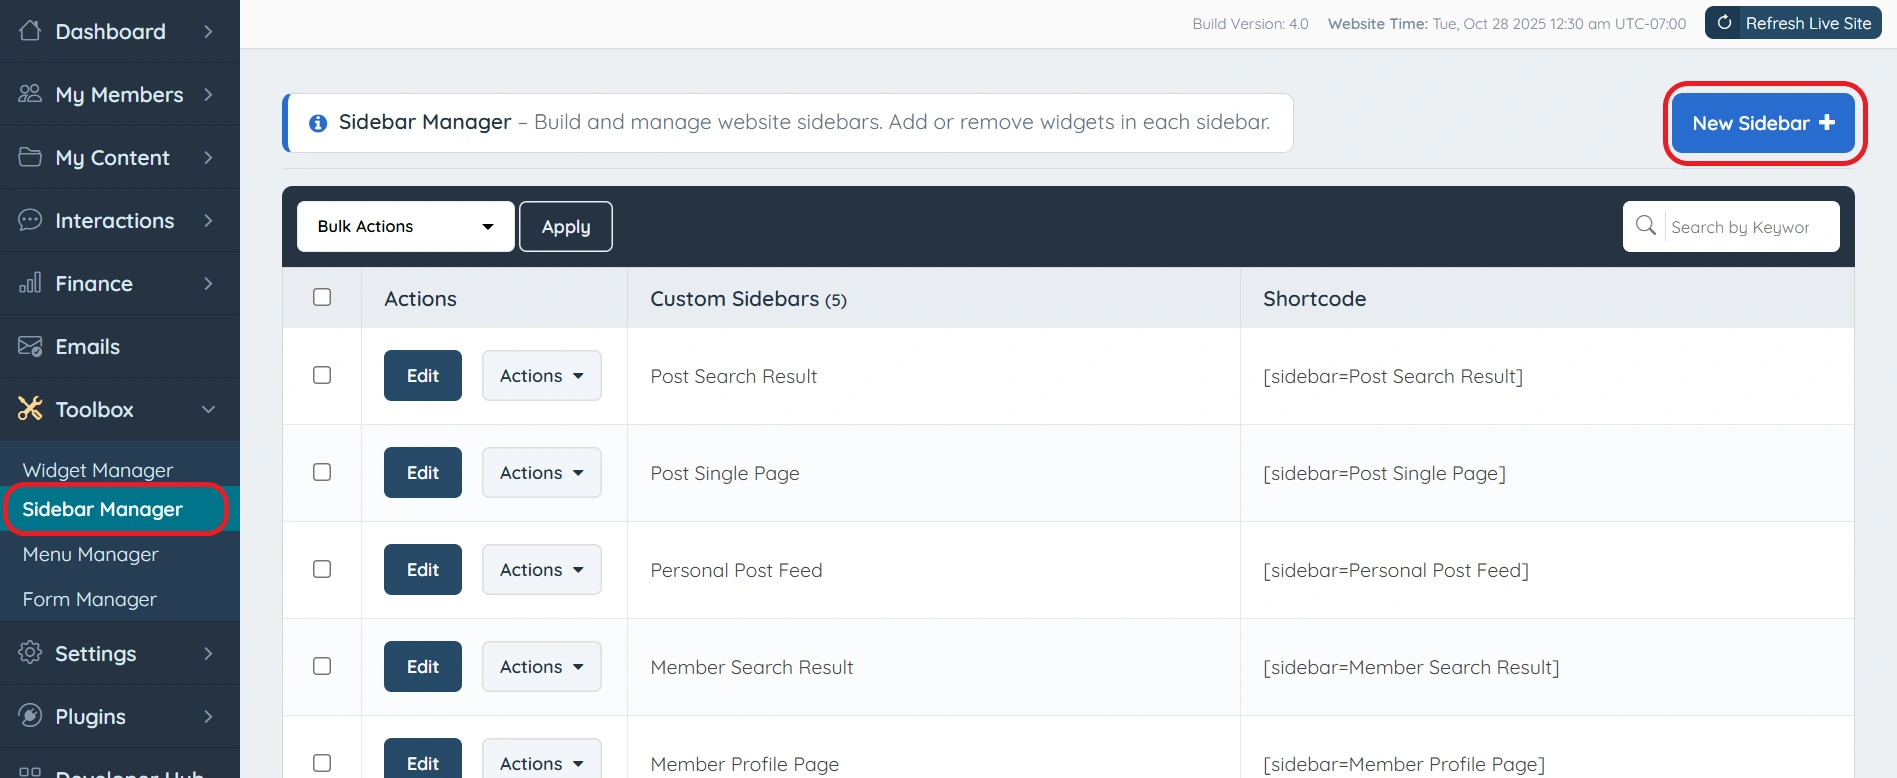Click shortcode text [sidebar=Personal Post Feed]
The image size is (1897, 778).
(x=1396, y=570)
